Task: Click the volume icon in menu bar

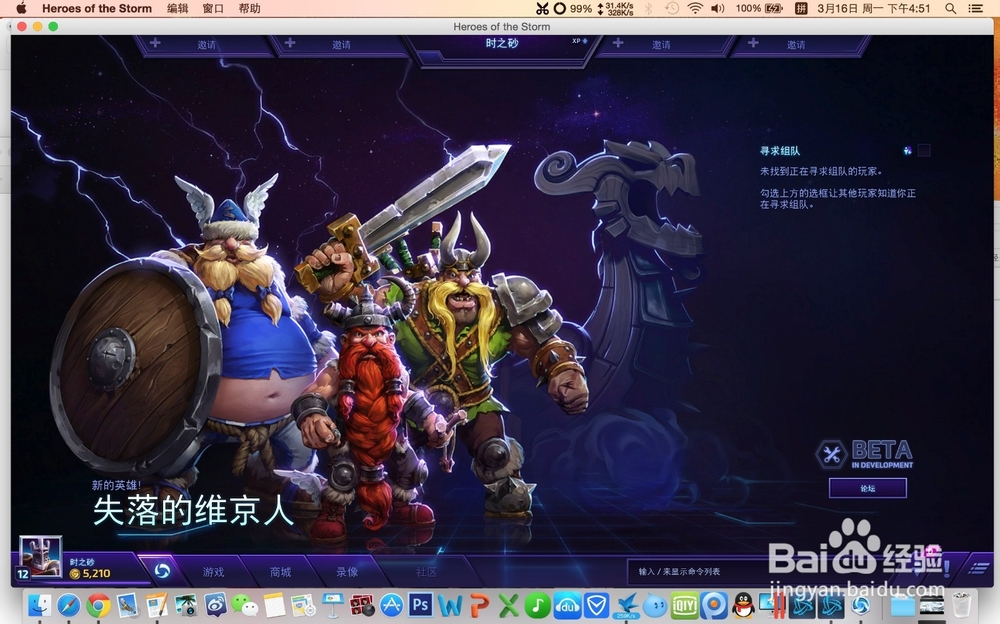Action: [x=718, y=8]
